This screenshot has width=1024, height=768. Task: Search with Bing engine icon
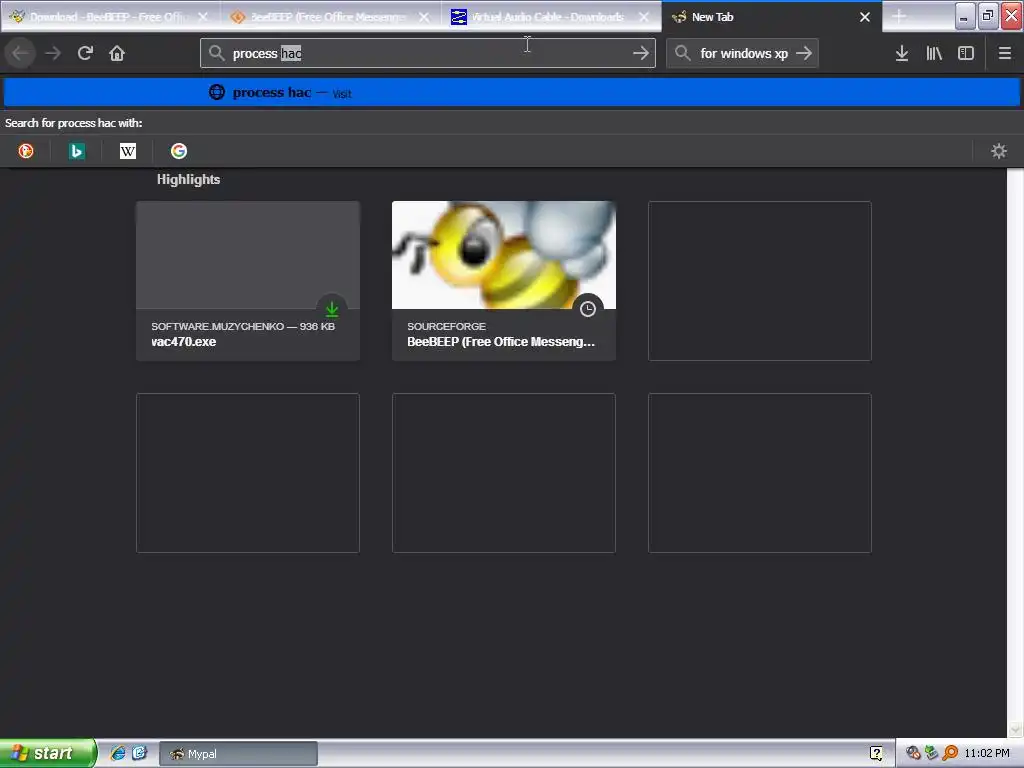pyautogui.click(x=76, y=151)
